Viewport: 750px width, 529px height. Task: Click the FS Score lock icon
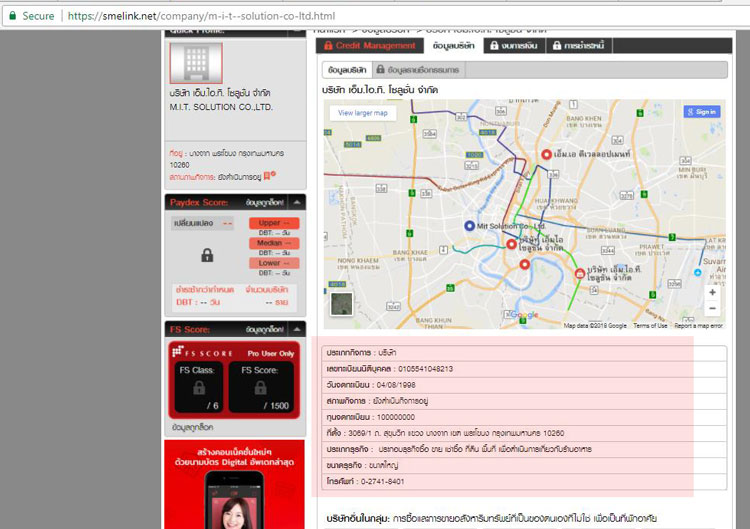pyautogui.click(x=260, y=386)
